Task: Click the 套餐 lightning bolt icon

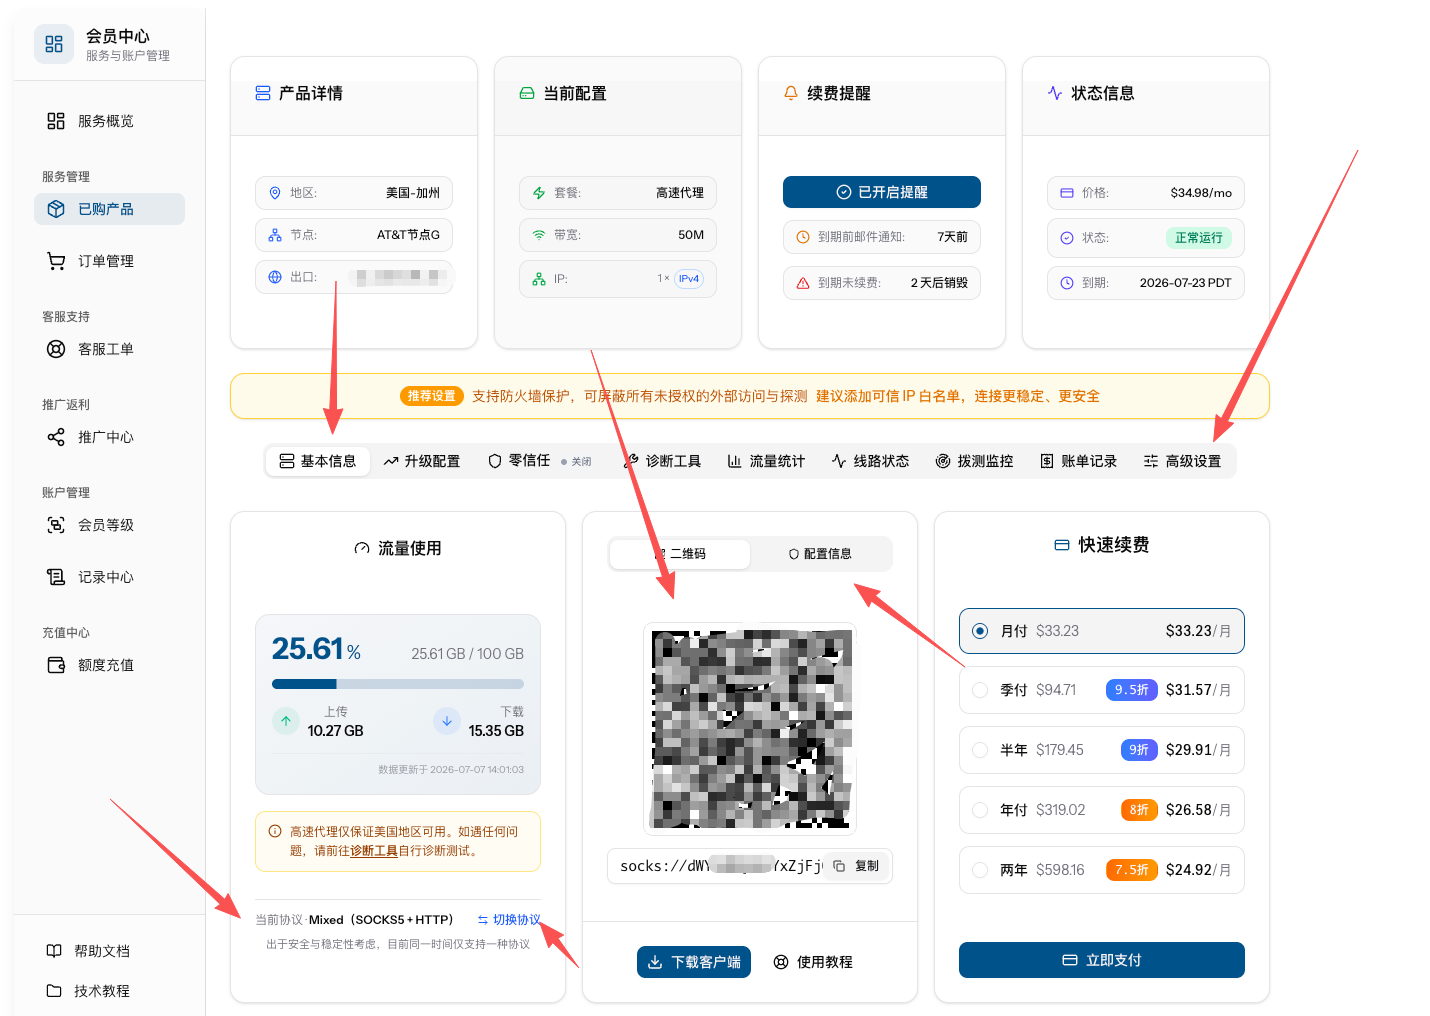Action: [x=539, y=193]
